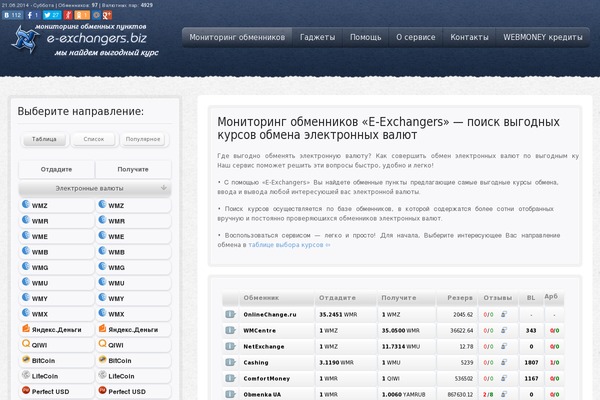Click the orange Odnoklassniki share button
This screenshot has height=400, width=600.
pyautogui.click(x=82, y=15)
